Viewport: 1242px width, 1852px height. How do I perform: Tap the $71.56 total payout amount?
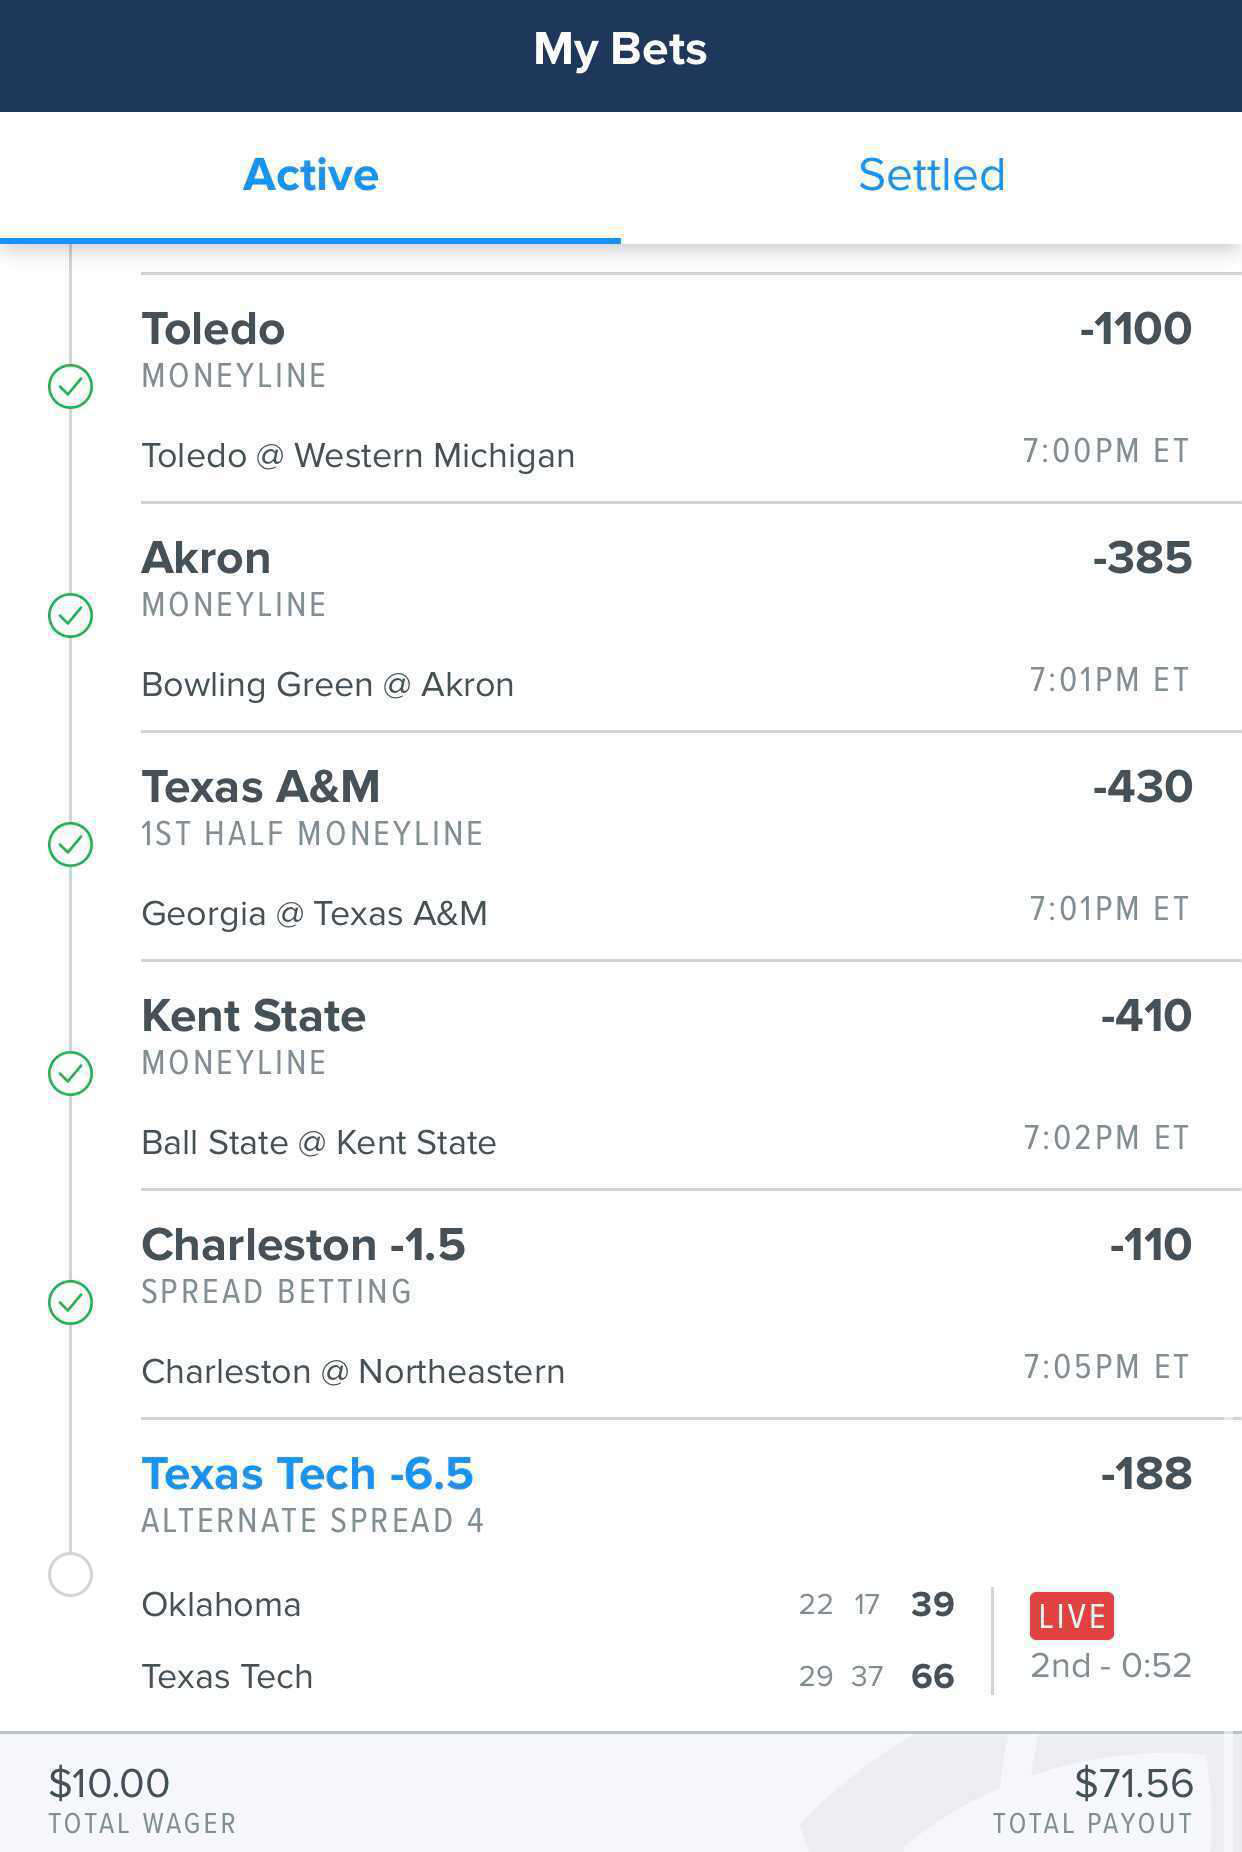(x=1133, y=1783)
